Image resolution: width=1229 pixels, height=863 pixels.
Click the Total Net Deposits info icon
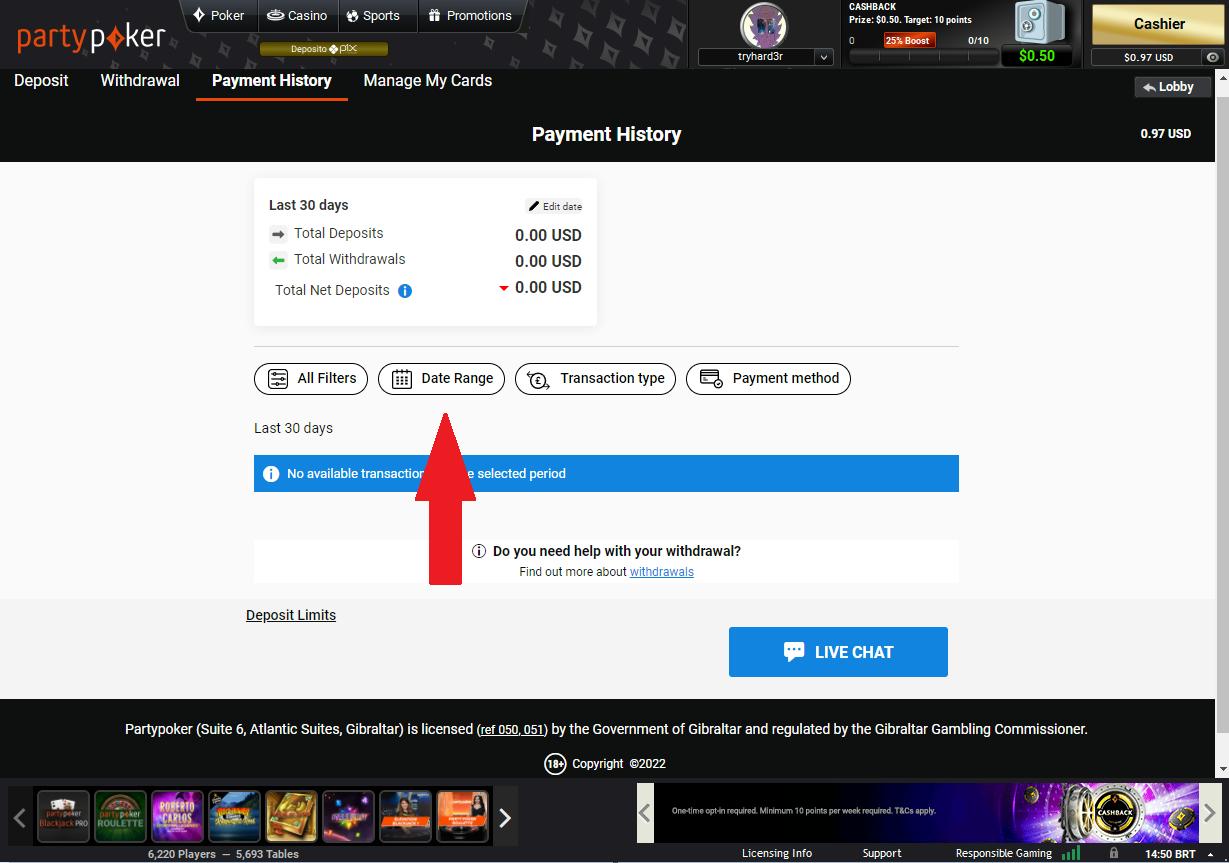pyautogui.click(x=405, y=291)
